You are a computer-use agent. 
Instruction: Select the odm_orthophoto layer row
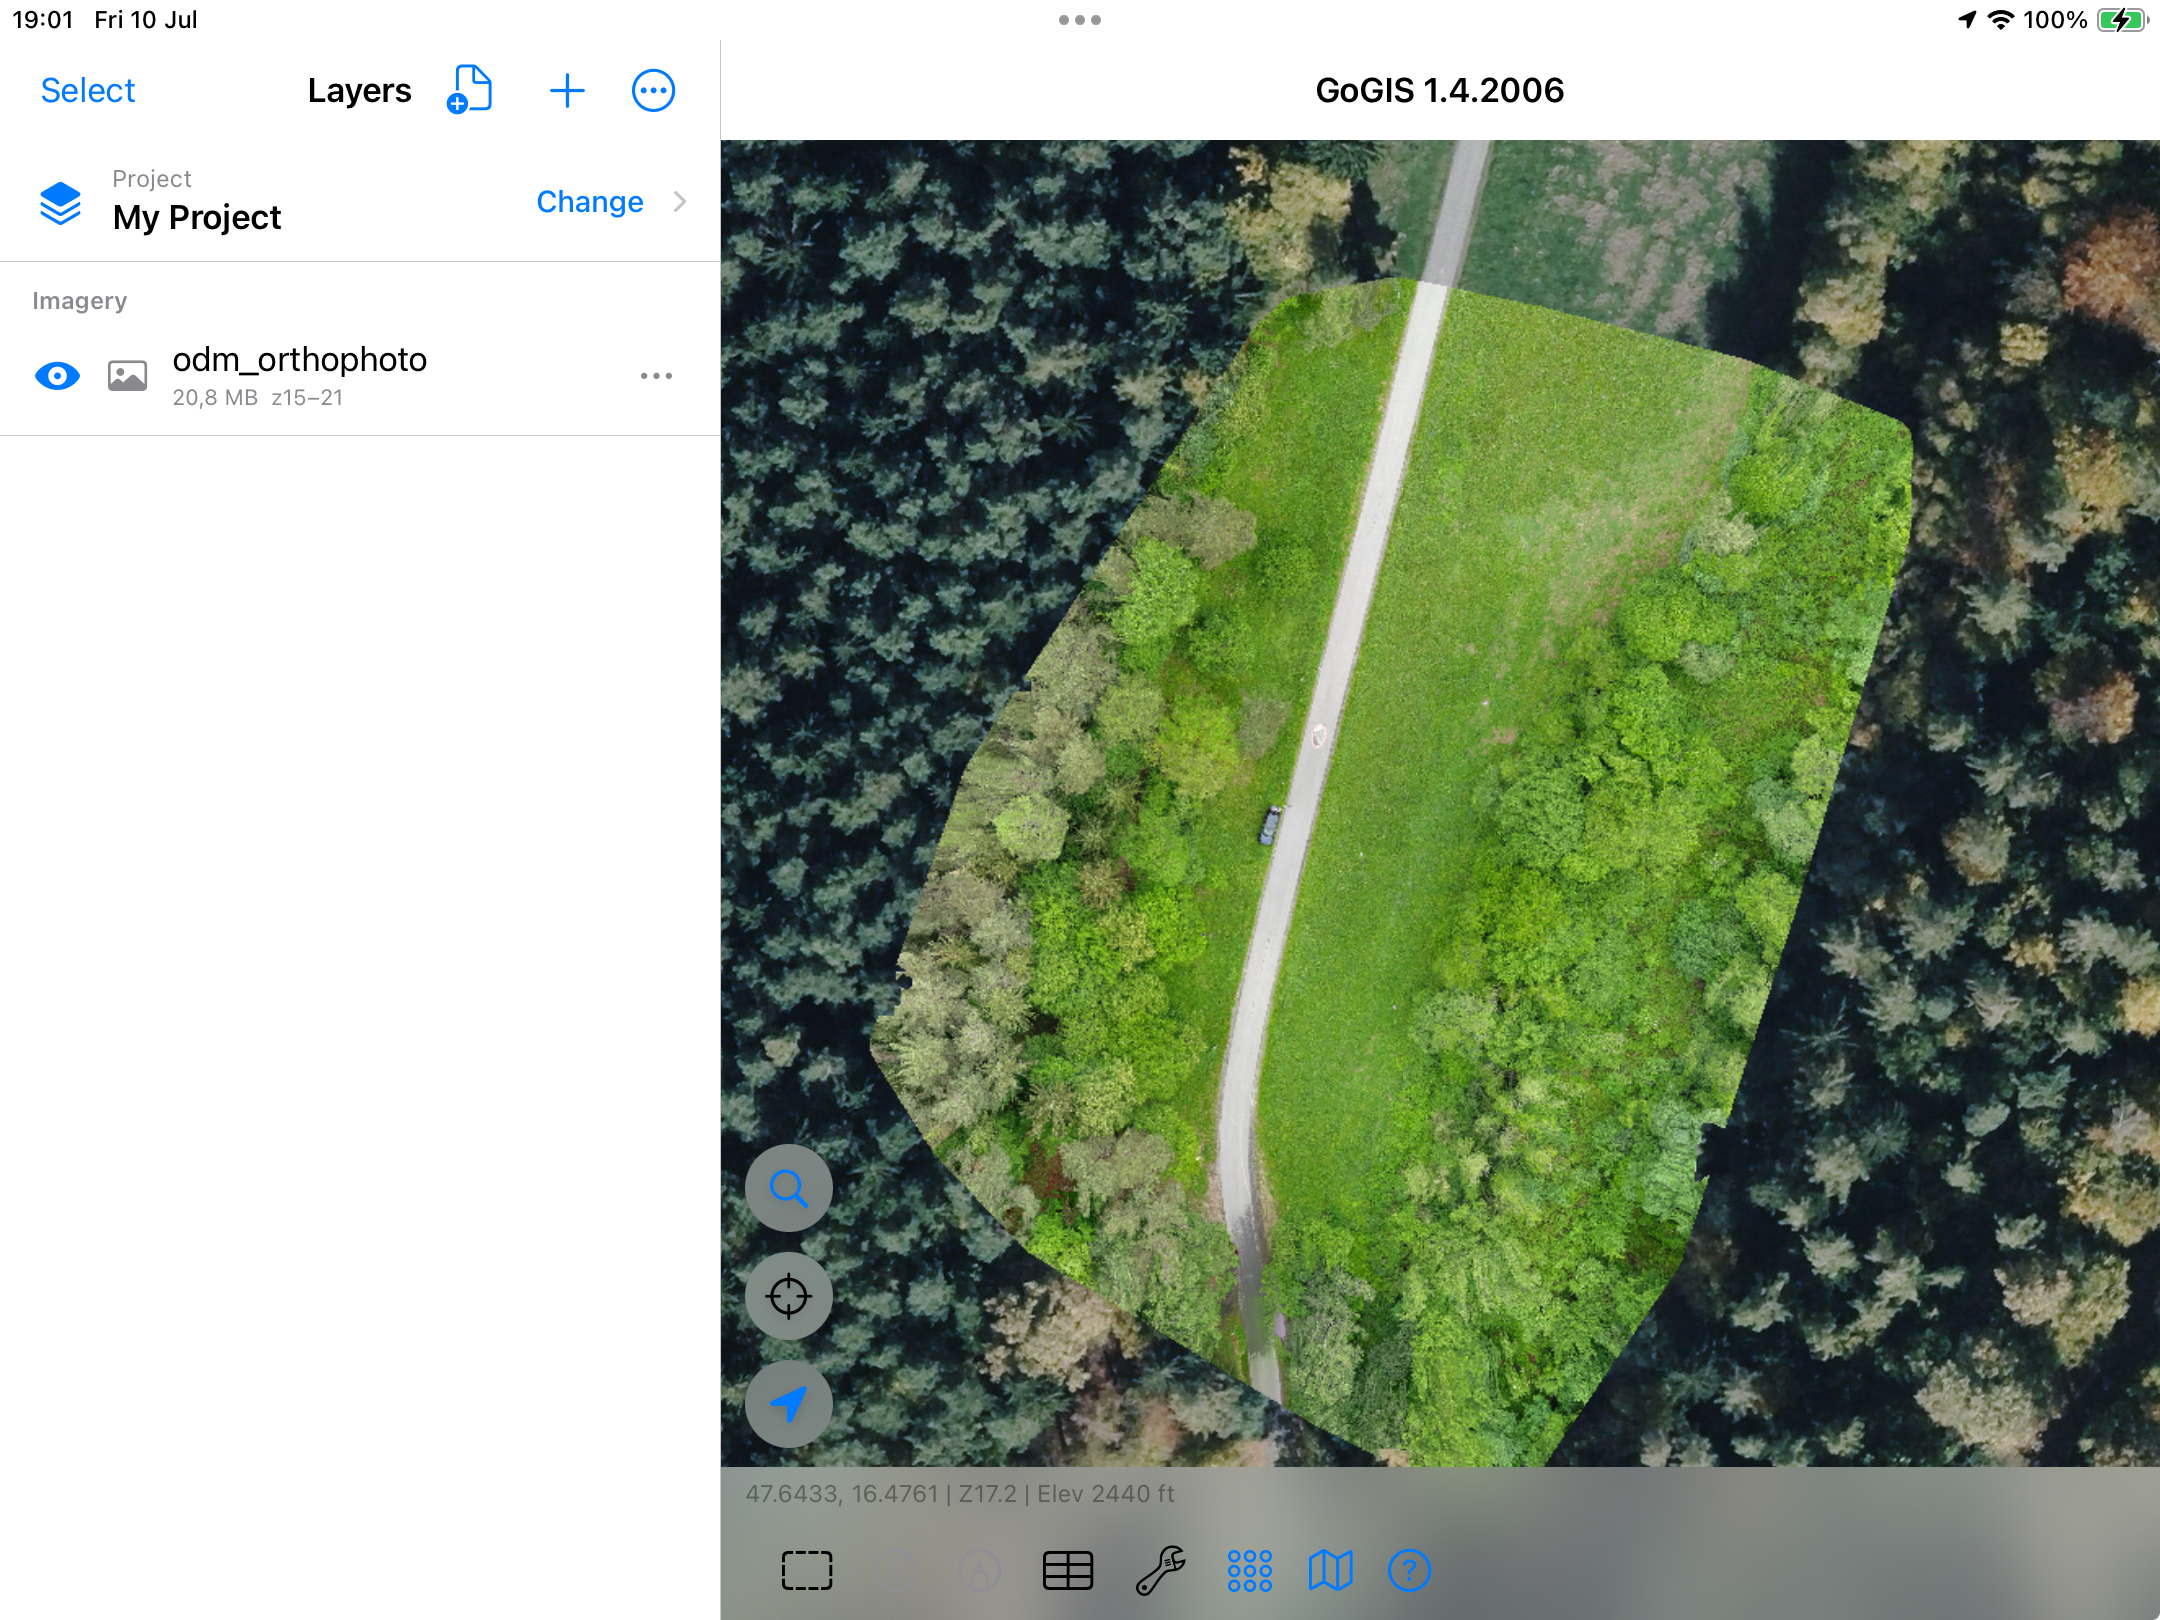point(360,376)
